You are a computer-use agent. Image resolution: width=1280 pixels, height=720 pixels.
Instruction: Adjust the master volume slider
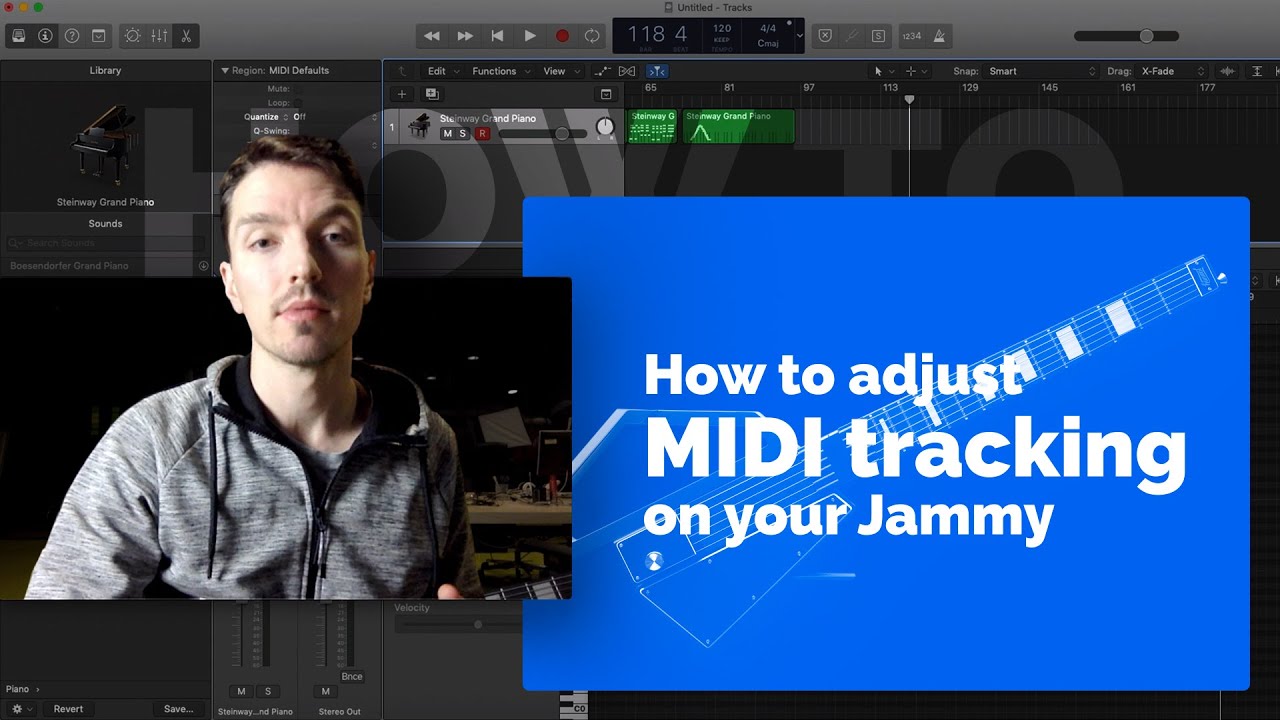click(1126, 36)
